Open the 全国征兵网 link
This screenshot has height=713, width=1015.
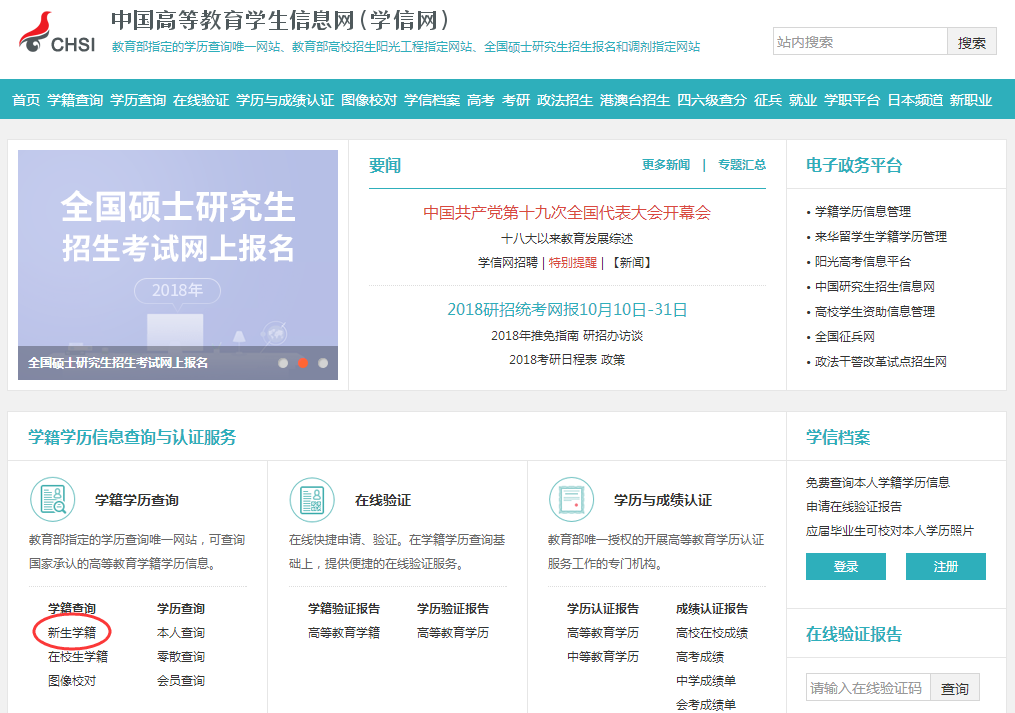point(845,337)
